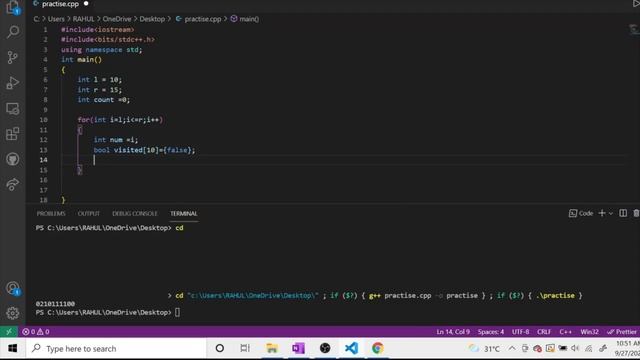Open Google Chrome from taskbar

coord(378,348)
